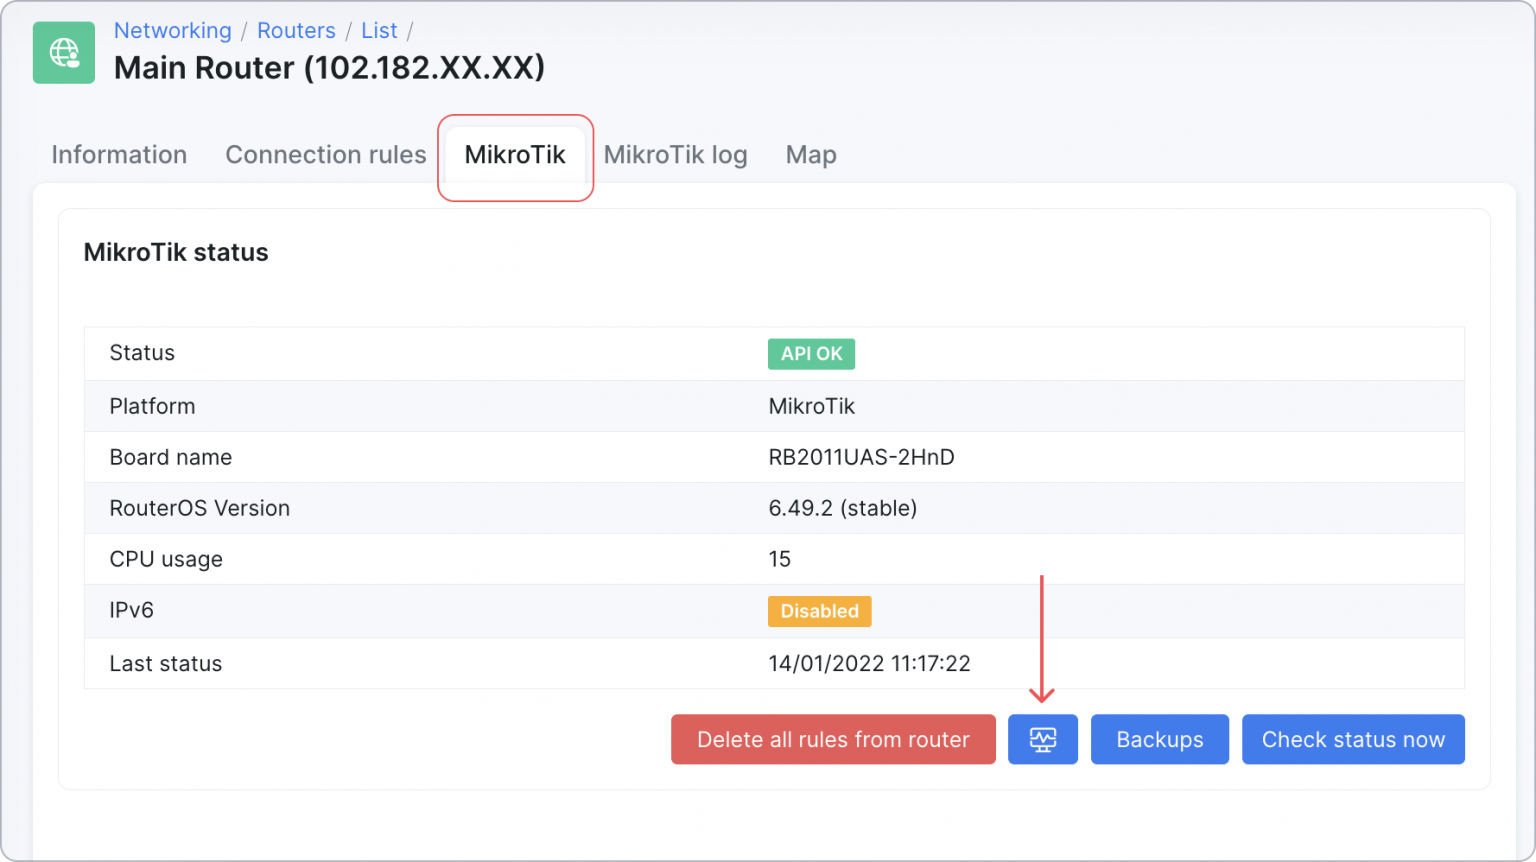Switch to the Information tab
The height and width of the screenshot is (862, 1536).
coord(119,155)
